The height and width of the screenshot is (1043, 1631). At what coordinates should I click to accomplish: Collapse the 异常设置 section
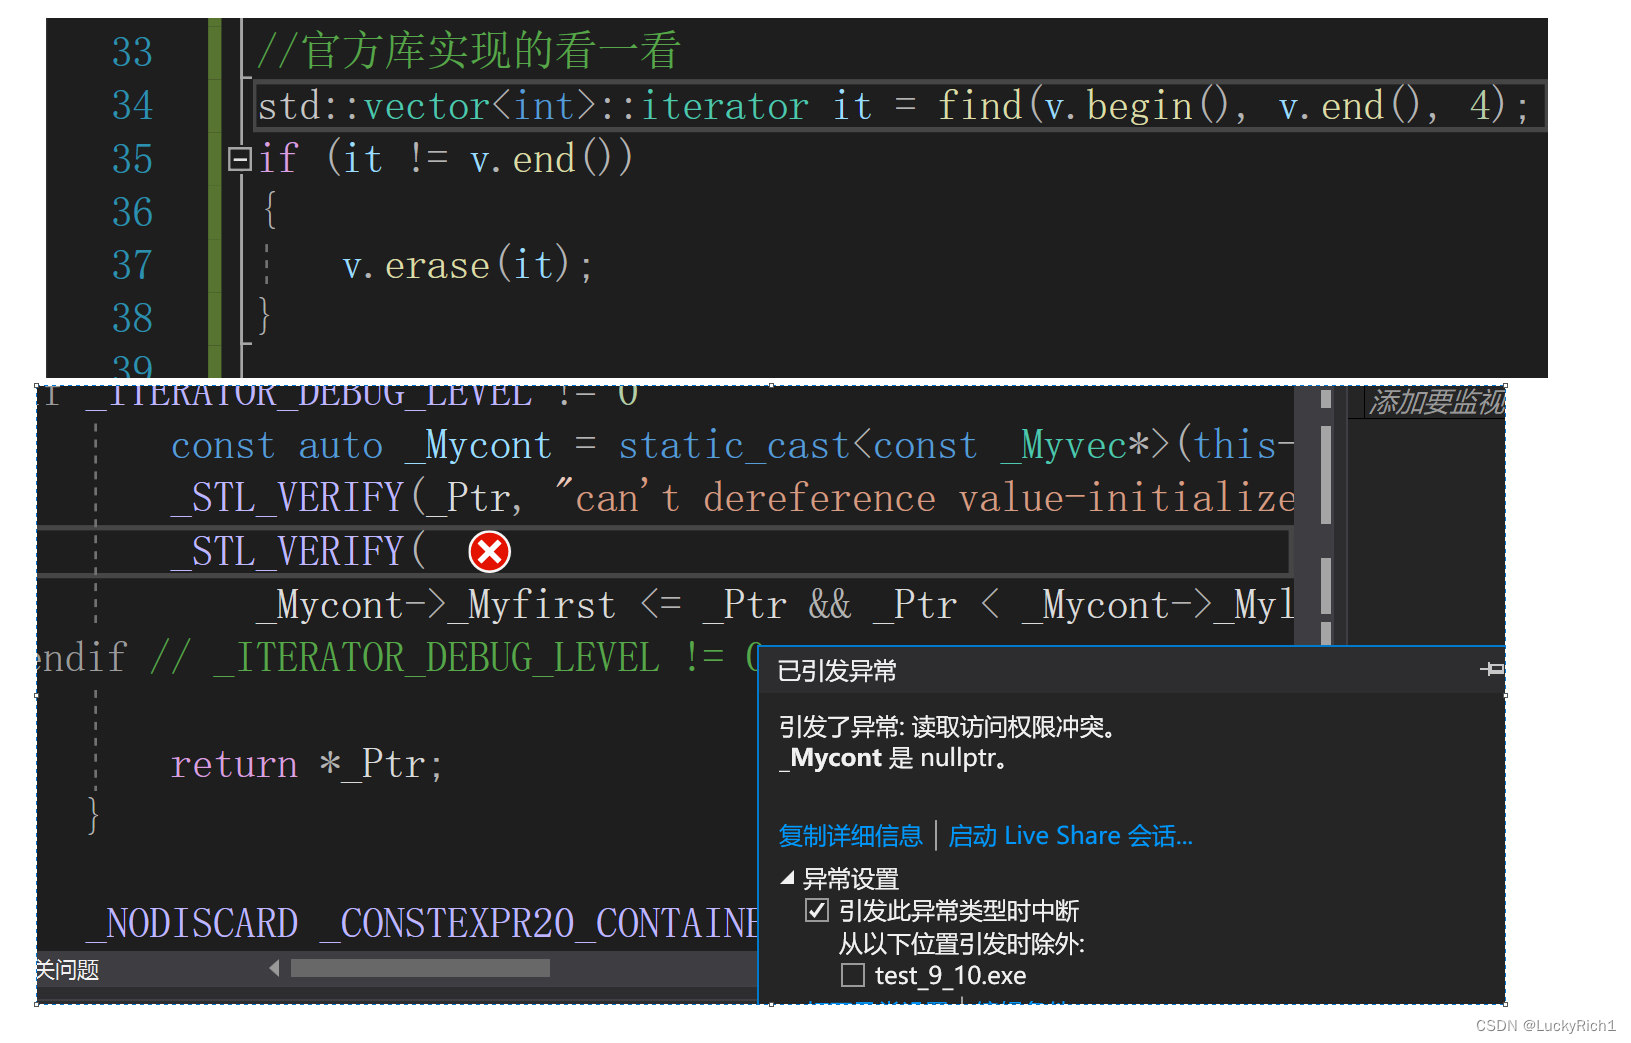pyautogui.click(x=788, y=878)
